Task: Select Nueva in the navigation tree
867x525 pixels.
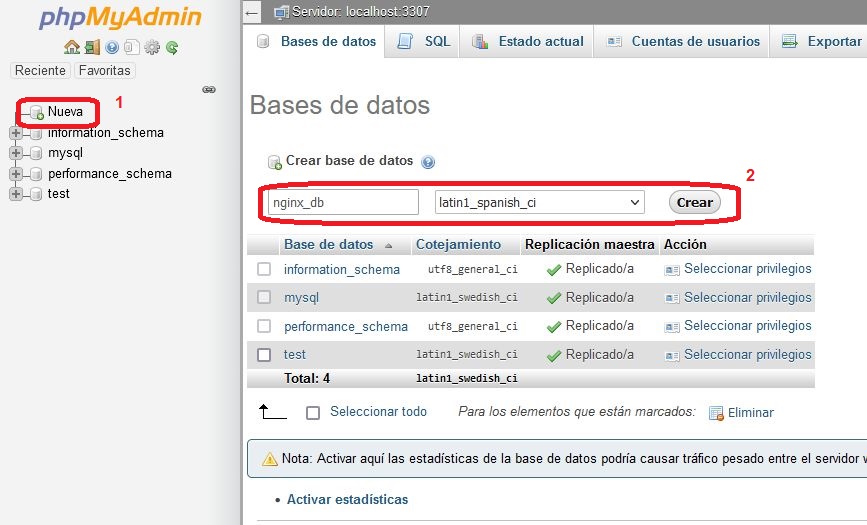Action: (64, 112)
